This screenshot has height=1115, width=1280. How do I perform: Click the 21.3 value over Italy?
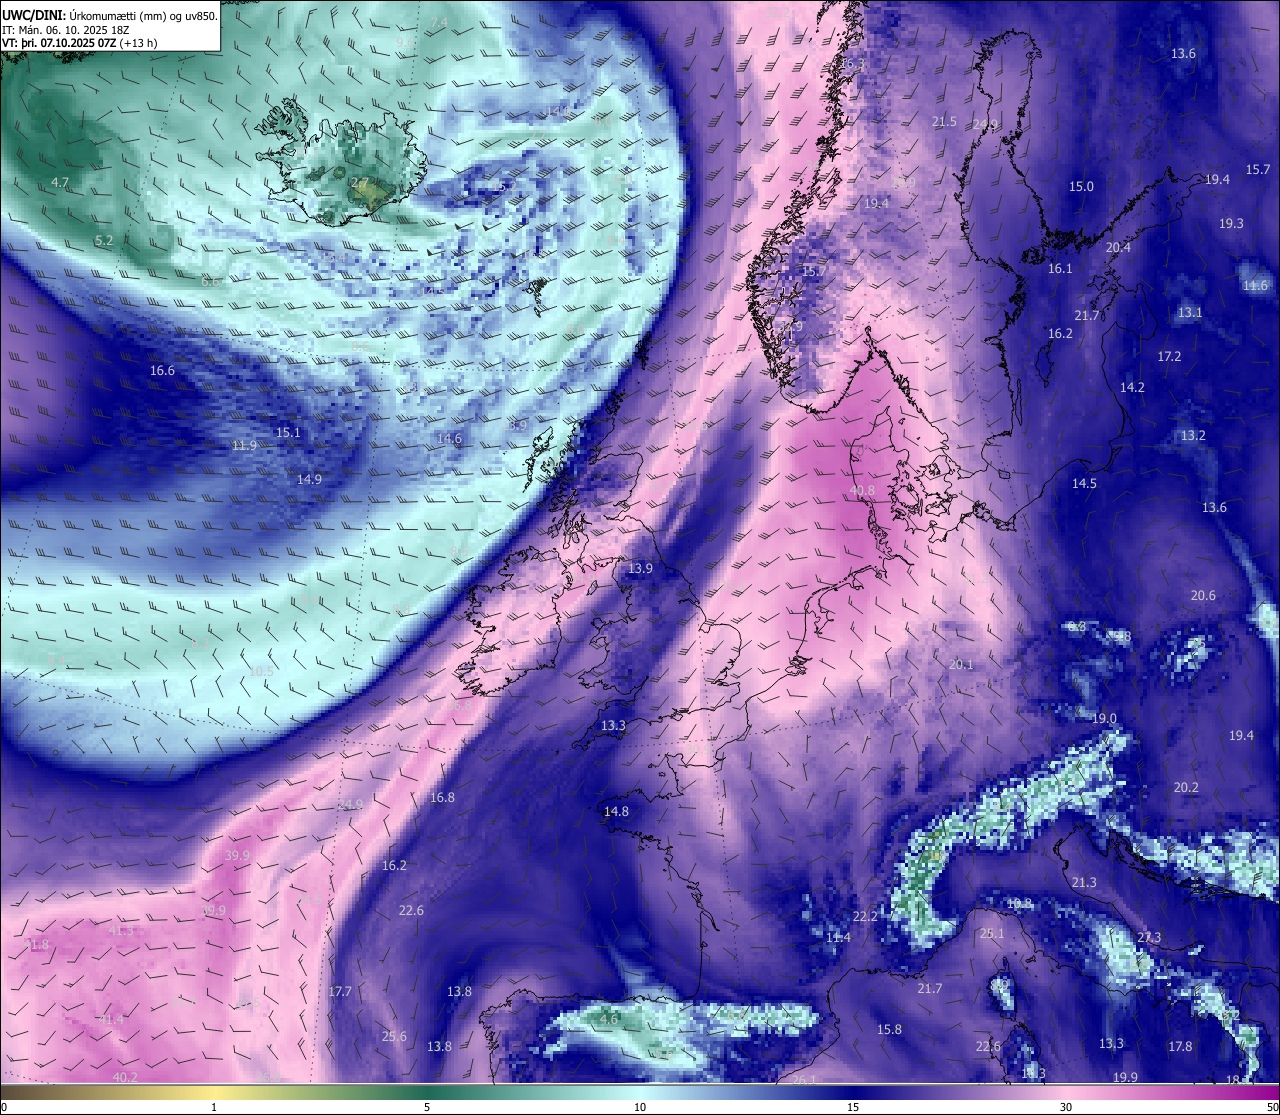tap(1084, 883)
